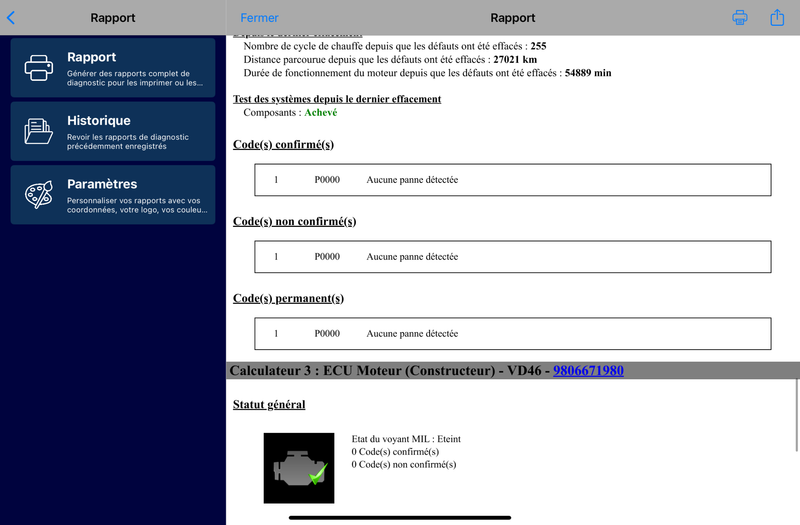
Task: Open Historique to review saved reports
Action: [113, 131]
